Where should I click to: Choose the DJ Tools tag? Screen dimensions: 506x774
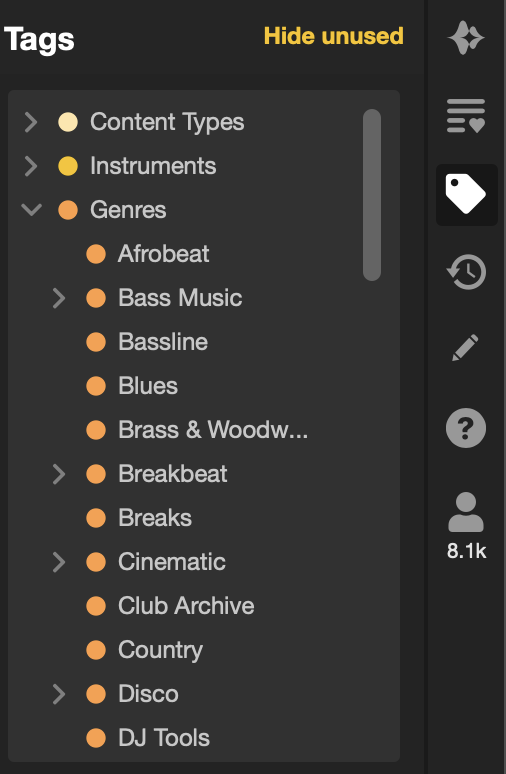click(x=164, y=737)
